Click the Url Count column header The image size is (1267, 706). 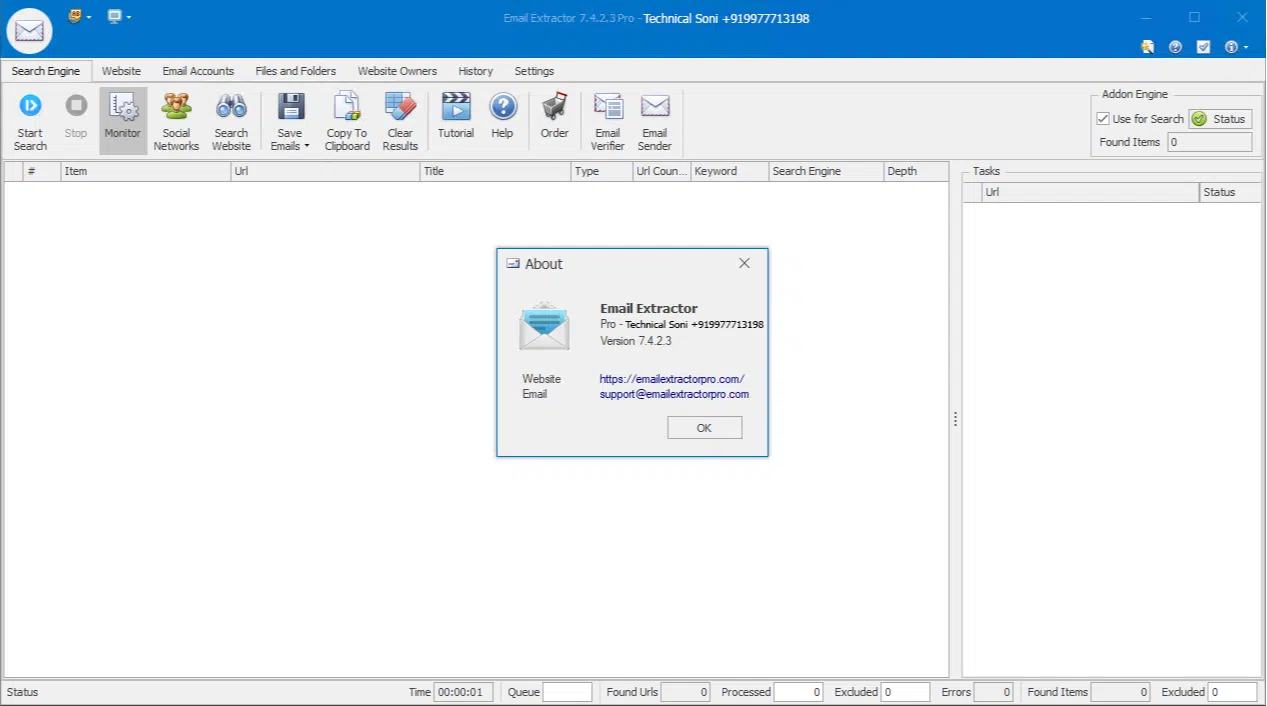pos(662,171)
